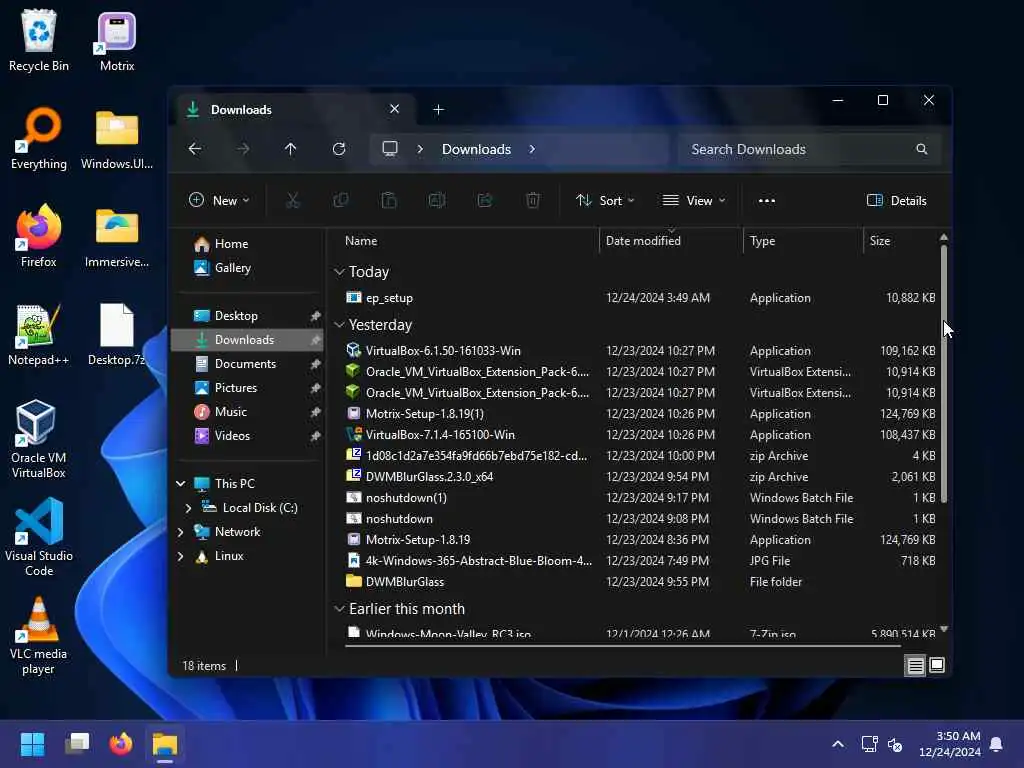
Task: Expand chevron after Downloads in address bar
Action: (532, 149)
